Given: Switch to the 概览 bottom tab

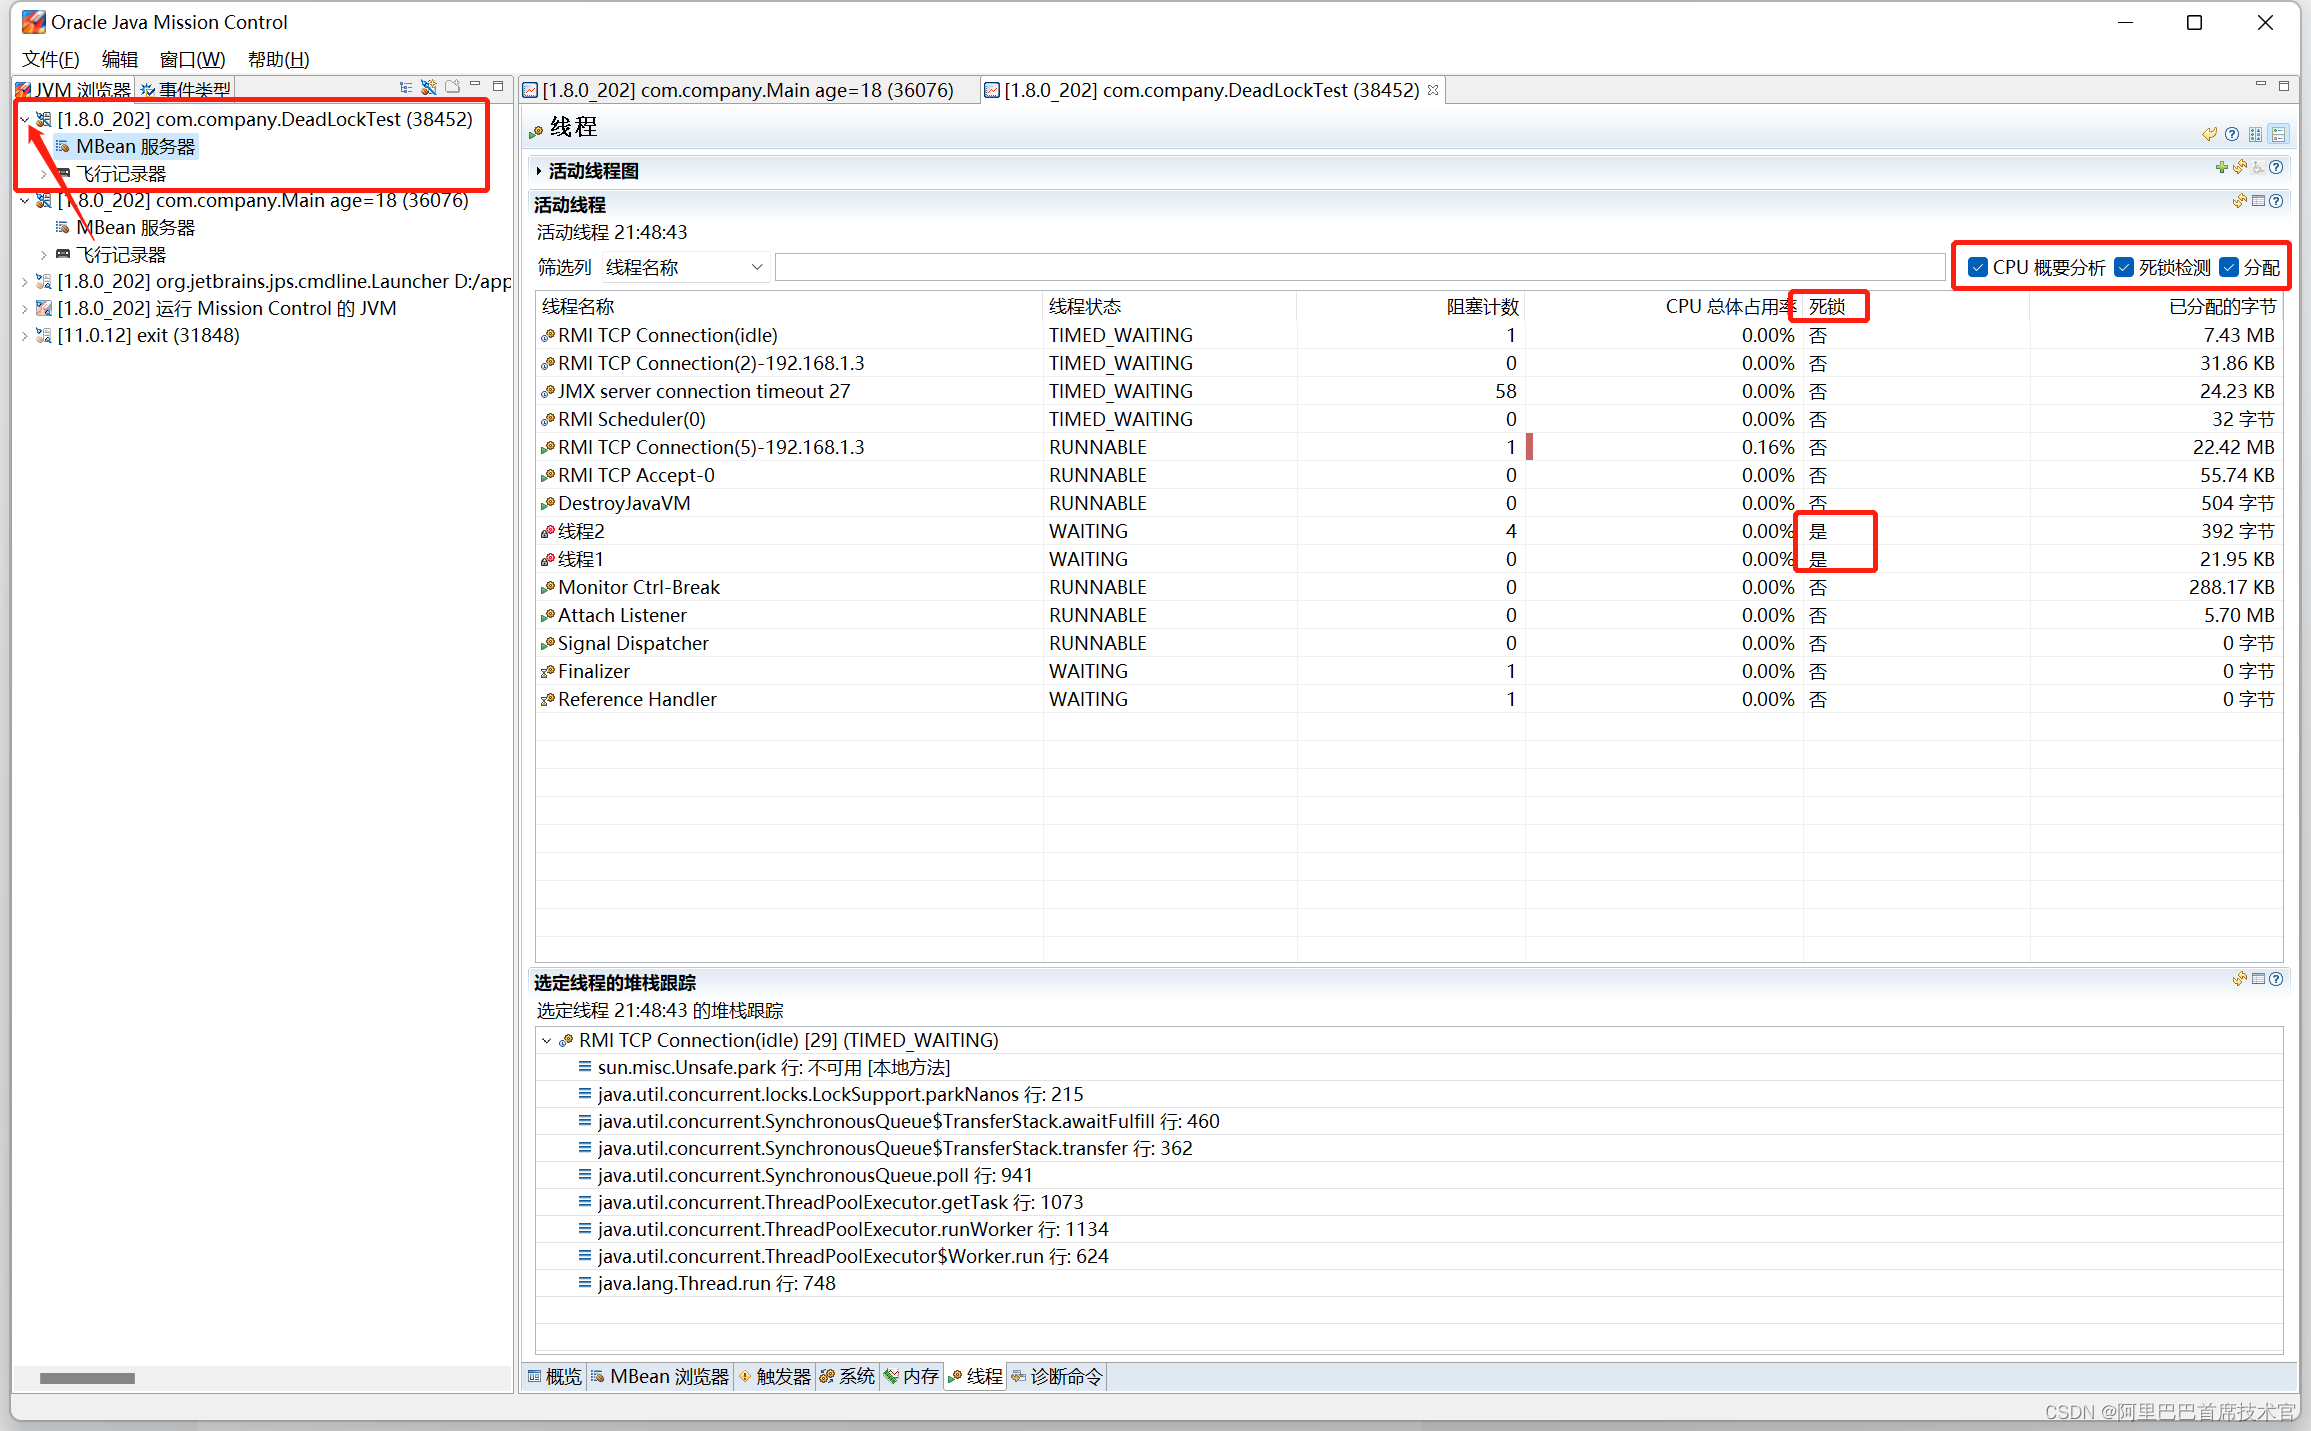Looking at the screenshot, I should [555, 1377].
